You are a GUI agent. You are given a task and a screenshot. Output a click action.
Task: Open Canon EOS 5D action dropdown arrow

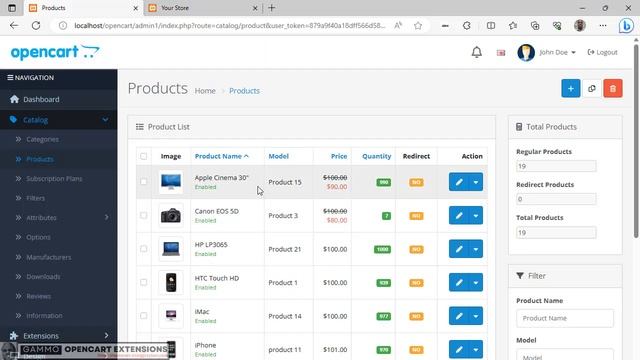(x=476, y=216)
